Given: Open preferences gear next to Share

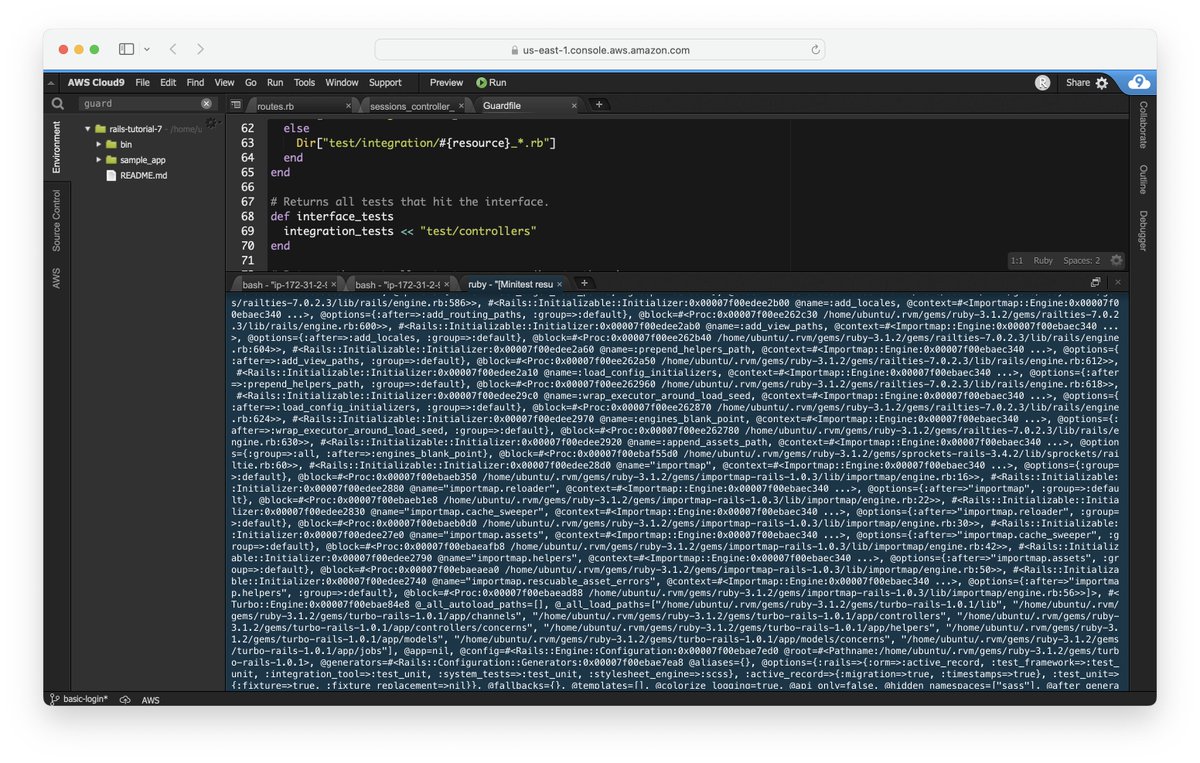Looking at the screenshot, I should 1102,83.
